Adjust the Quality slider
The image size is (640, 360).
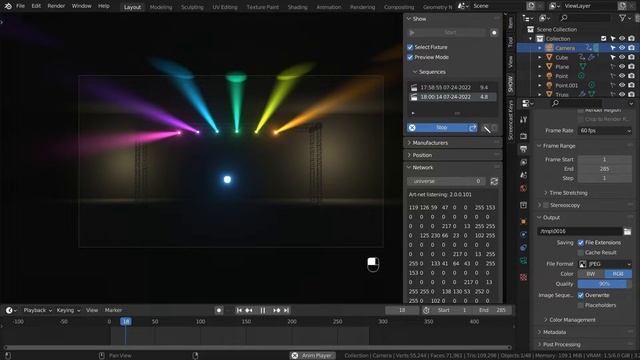pyautogui.click(x=605, y=284)
